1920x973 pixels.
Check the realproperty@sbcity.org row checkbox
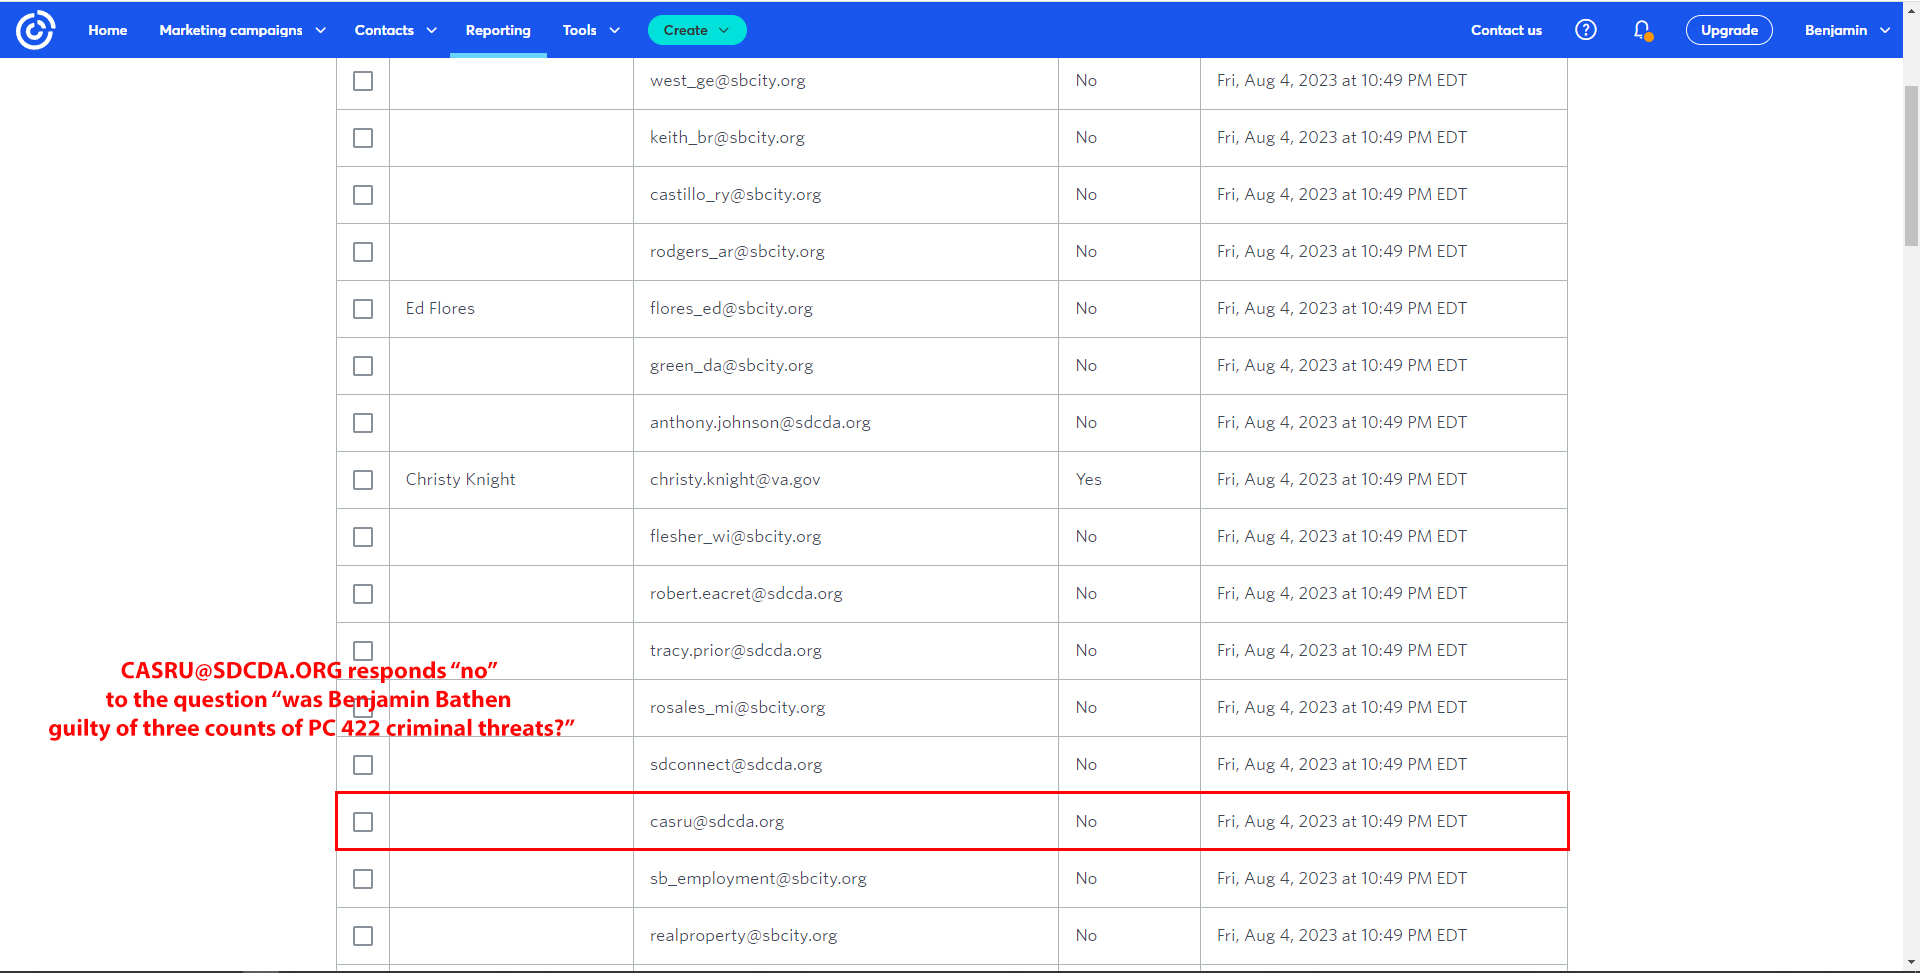[x=363, y=936]
